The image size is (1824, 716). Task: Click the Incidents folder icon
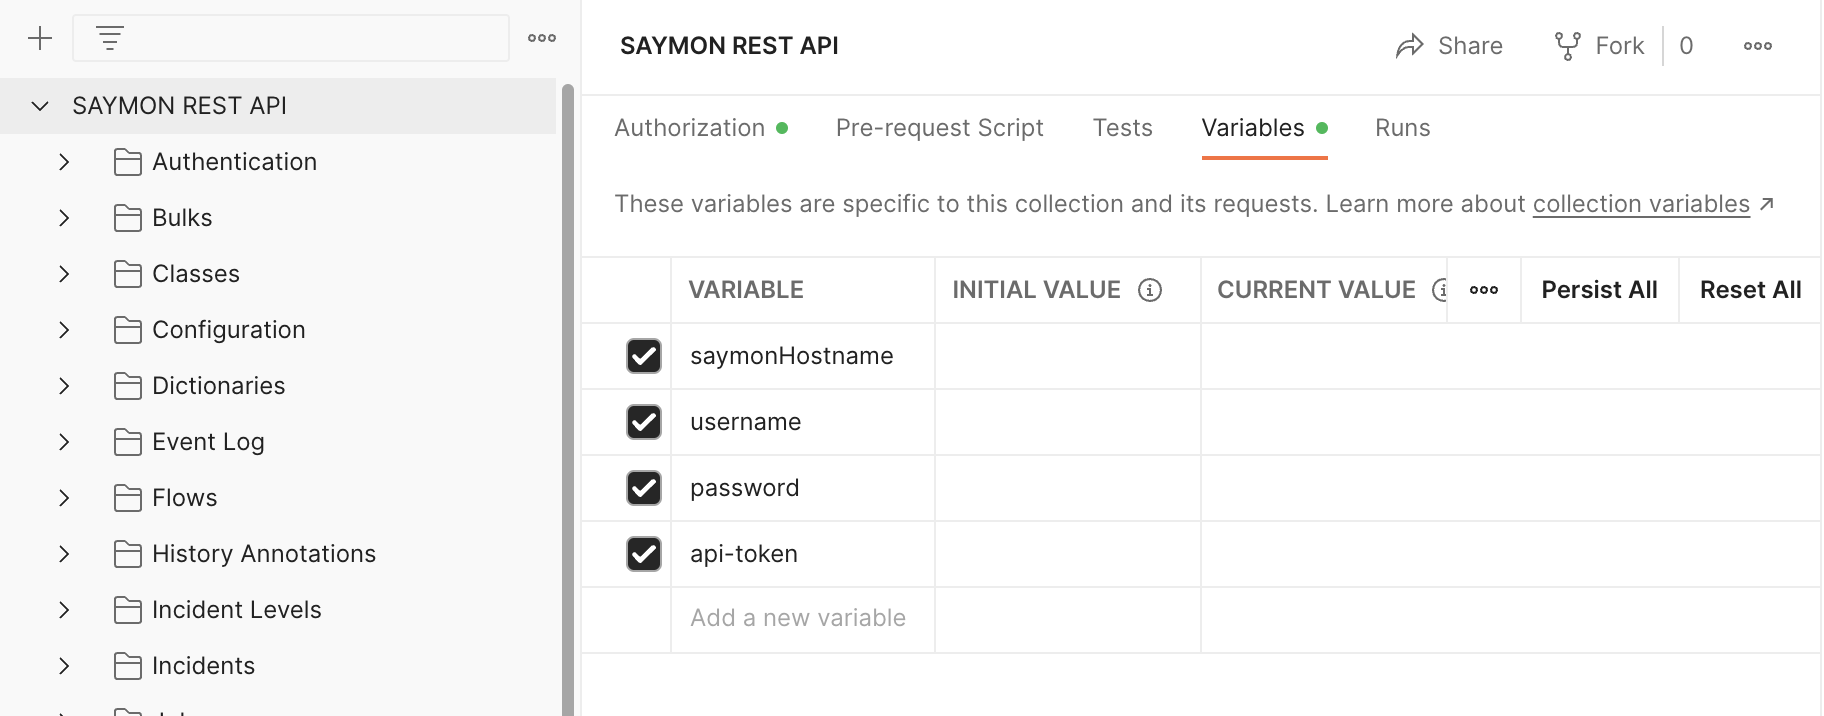[128, 666]
